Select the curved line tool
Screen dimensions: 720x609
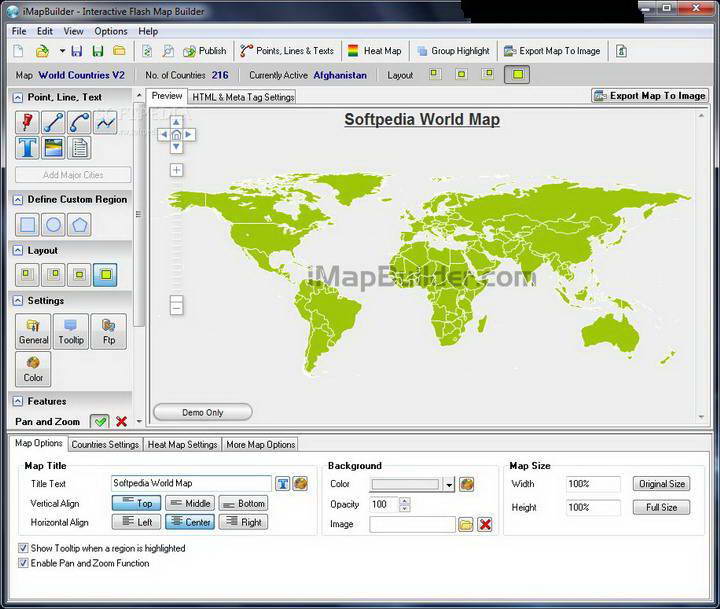tap(79, 122)
